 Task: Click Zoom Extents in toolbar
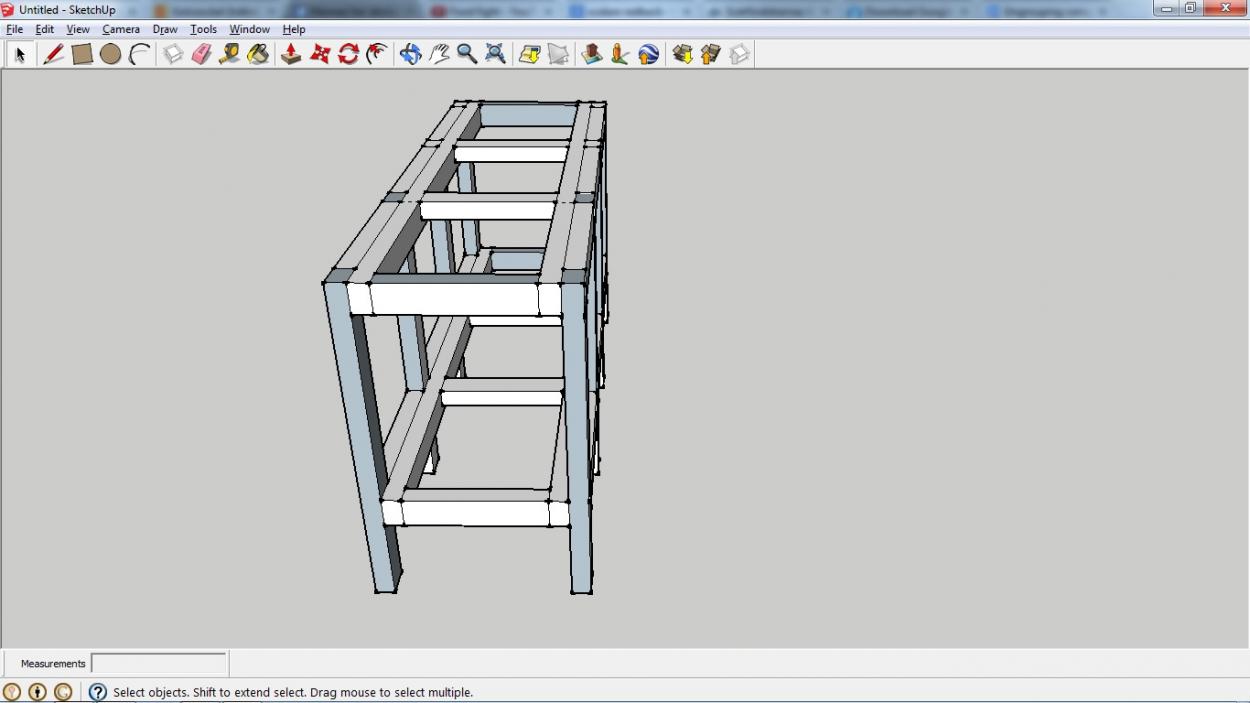tap(495, 55)
